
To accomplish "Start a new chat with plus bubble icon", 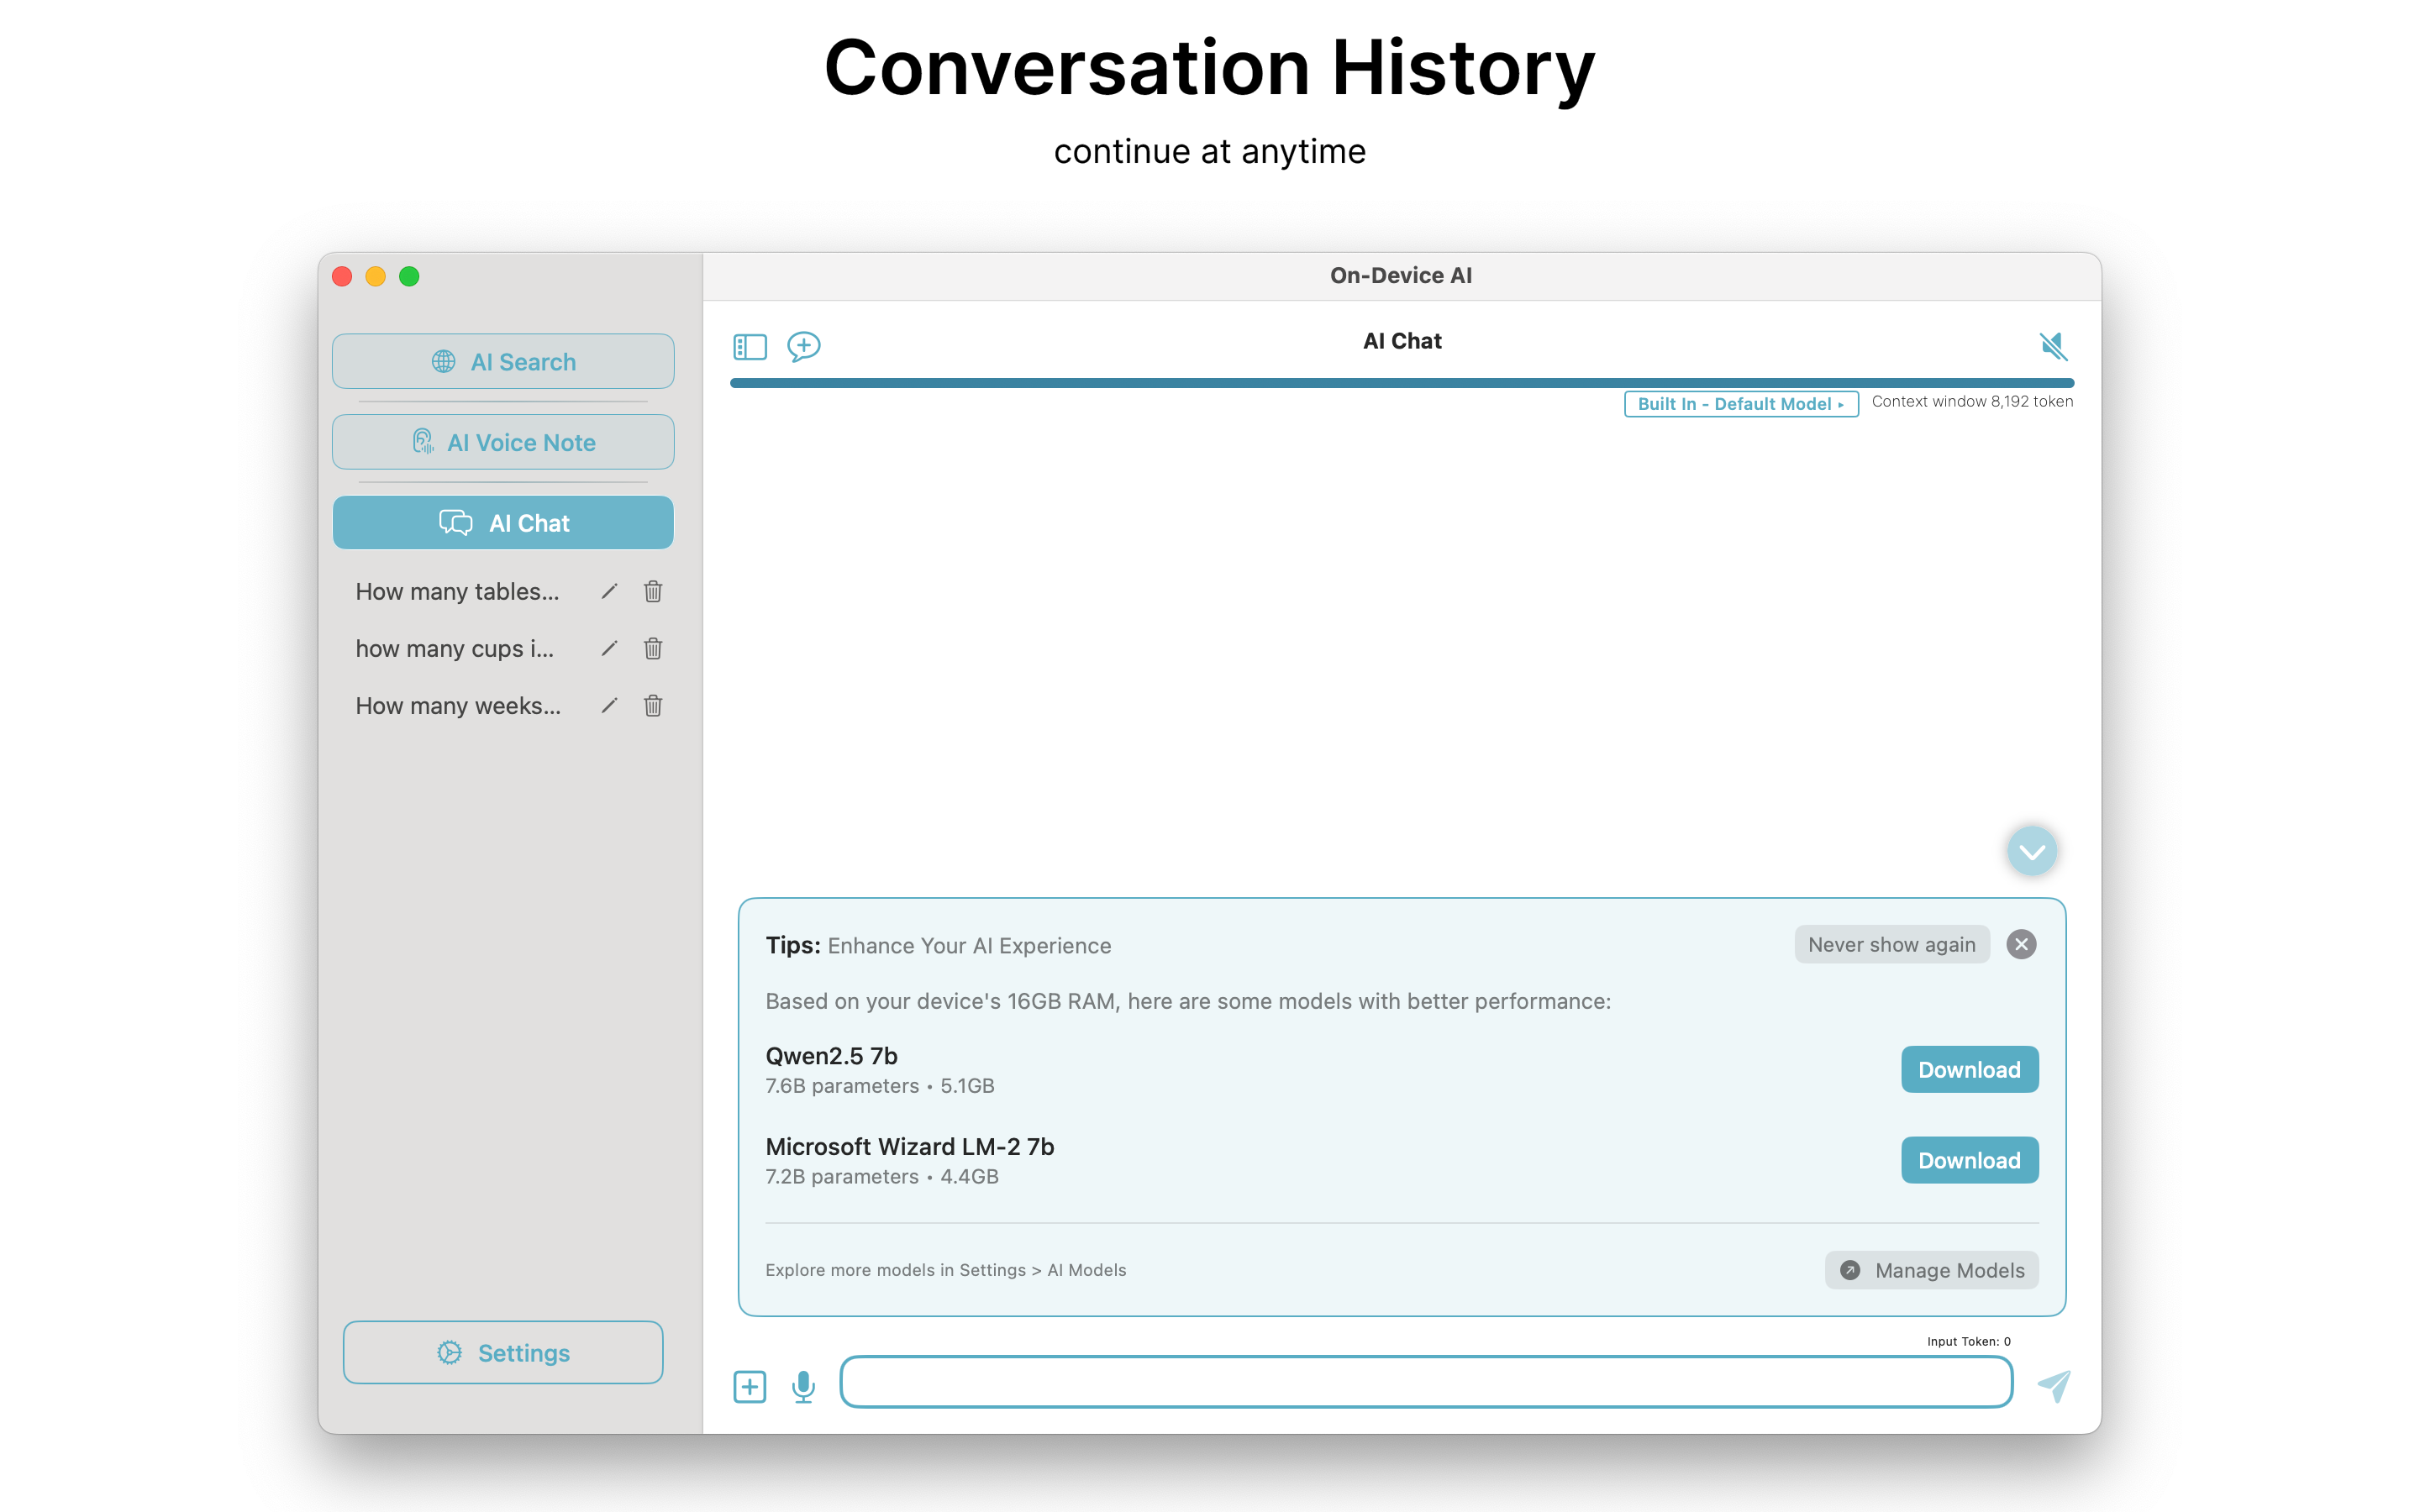I will pyautogui.click(x=803, y=346).
